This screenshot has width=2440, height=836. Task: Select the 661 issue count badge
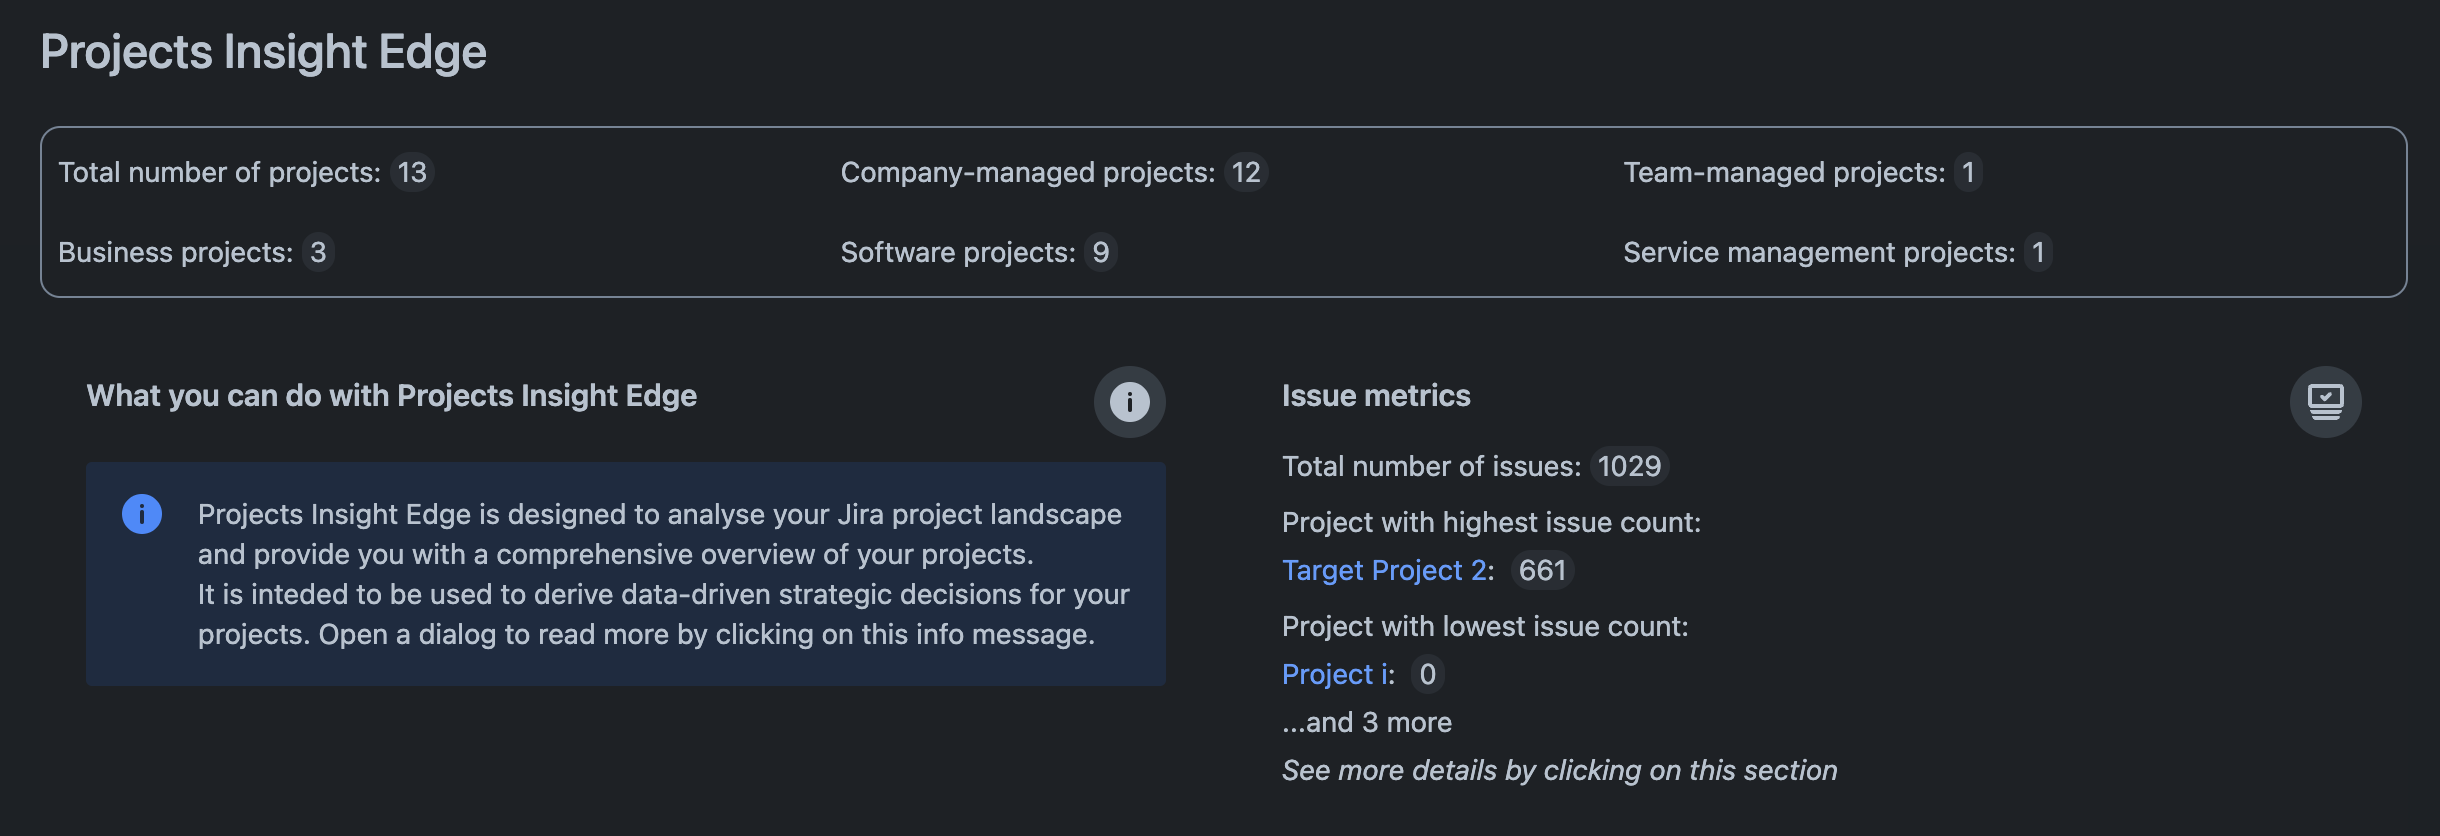pos(1541,570)
